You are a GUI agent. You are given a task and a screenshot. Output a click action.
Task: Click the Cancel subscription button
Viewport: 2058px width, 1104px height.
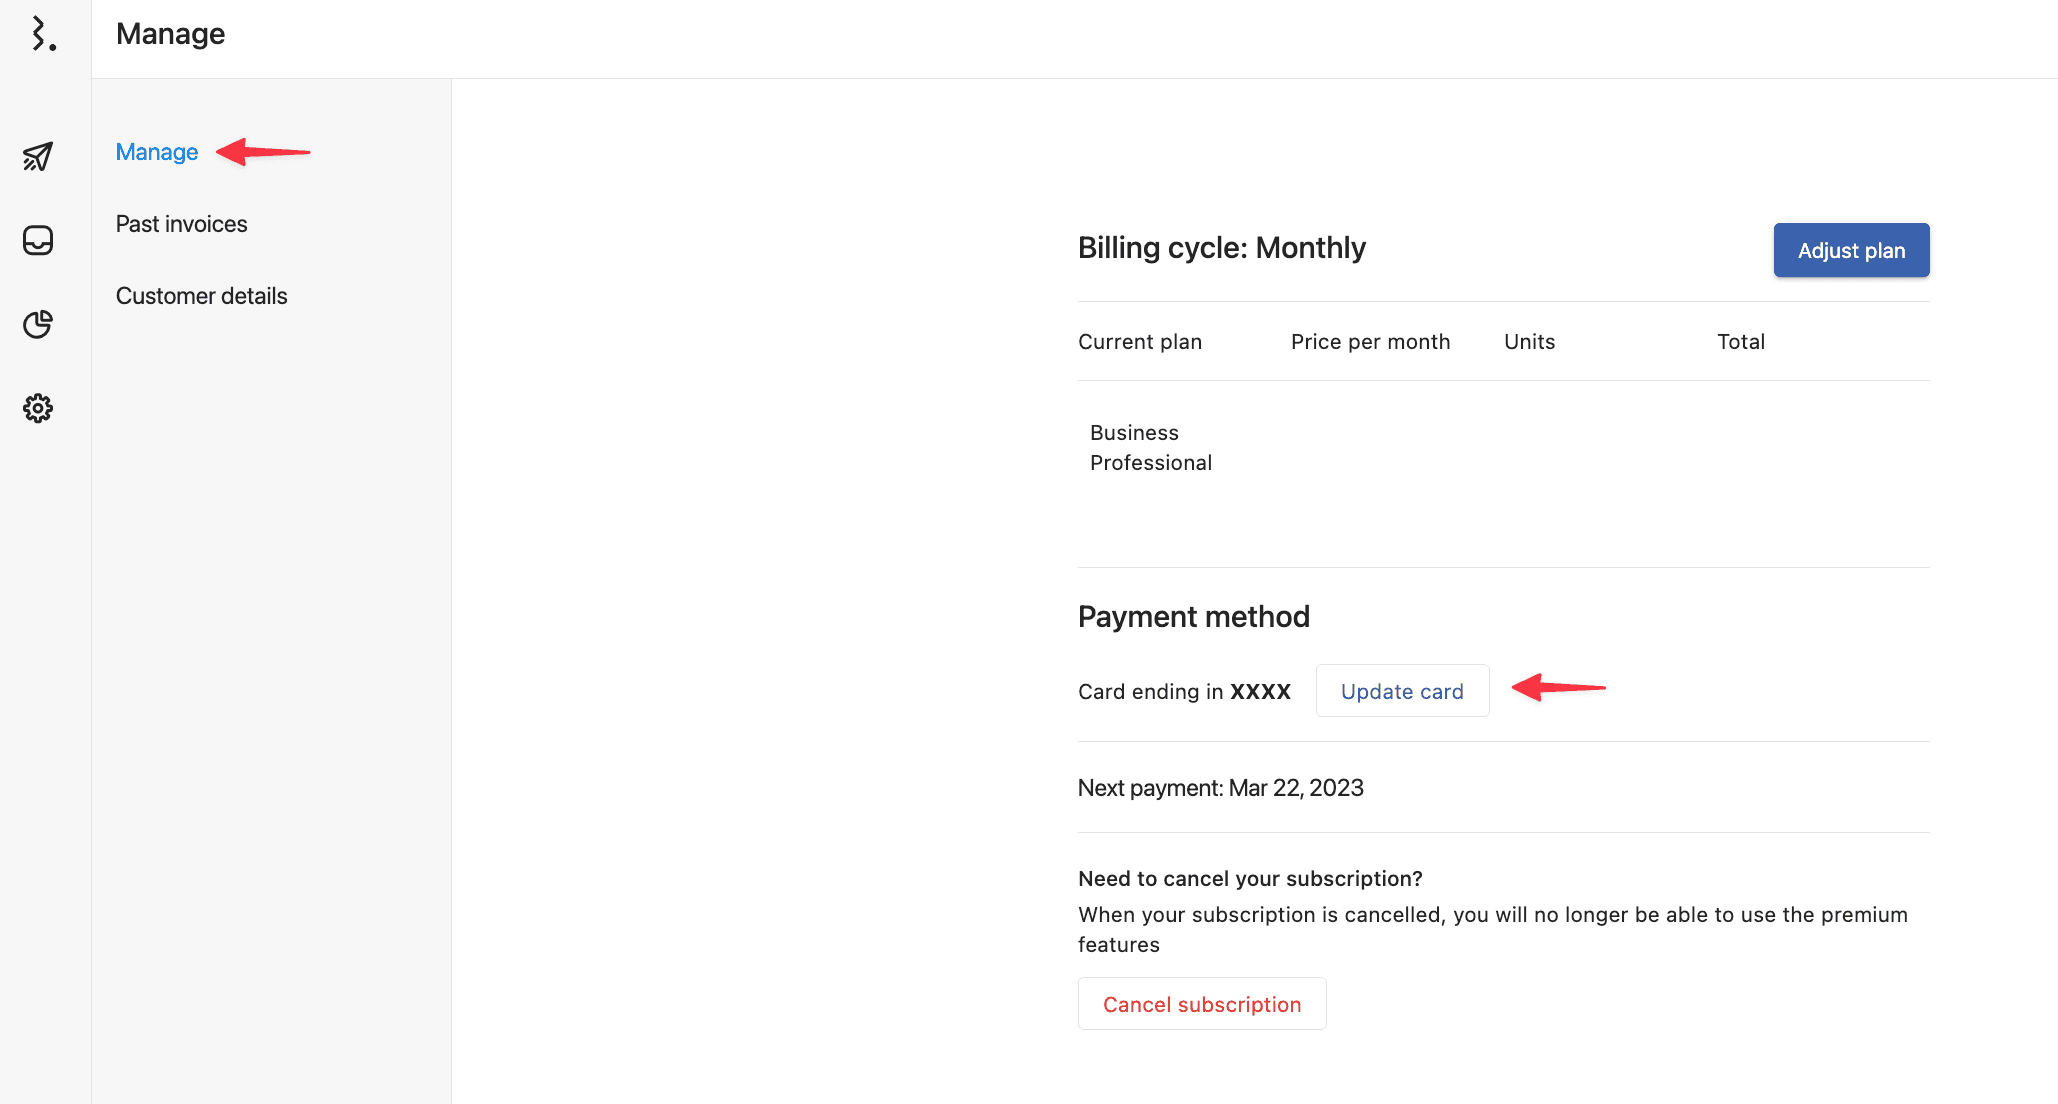1202,1004
